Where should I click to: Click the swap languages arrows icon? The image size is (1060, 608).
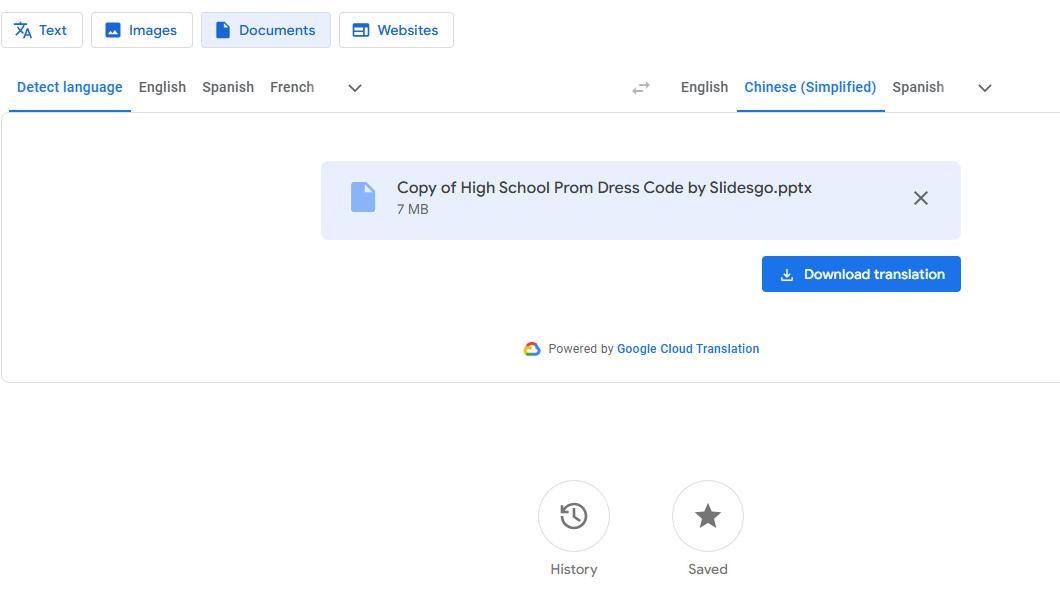pyautogui.click(x=641, y=88)
